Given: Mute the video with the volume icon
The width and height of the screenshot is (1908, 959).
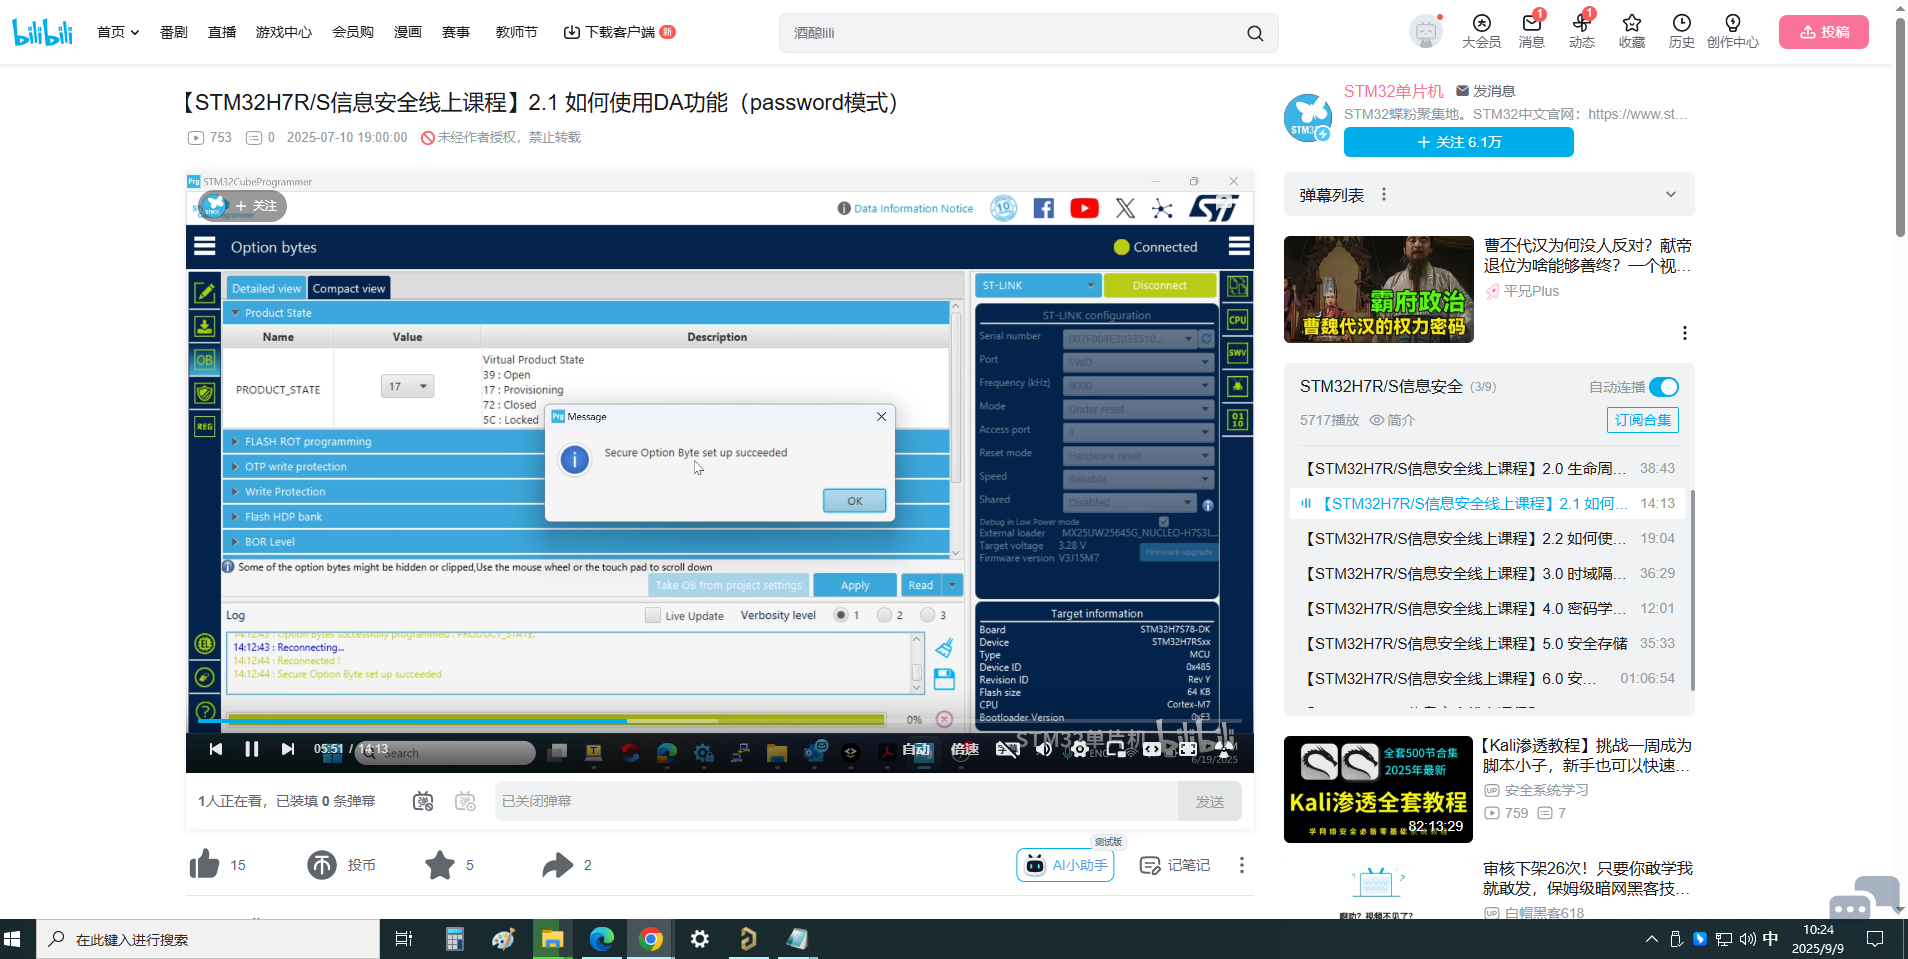Looking at the screenshot, I should click(1044, 749).
